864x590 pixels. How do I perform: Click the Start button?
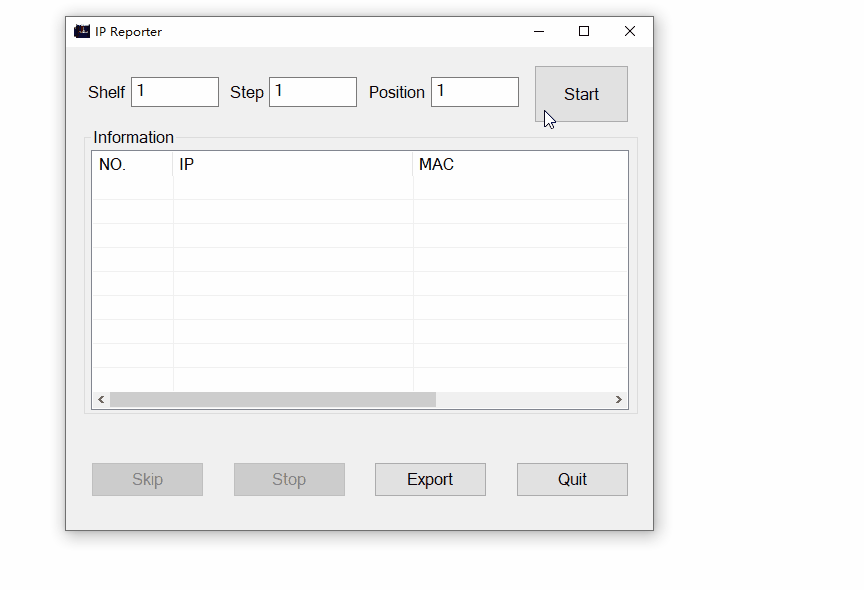(x=581, y=94)
